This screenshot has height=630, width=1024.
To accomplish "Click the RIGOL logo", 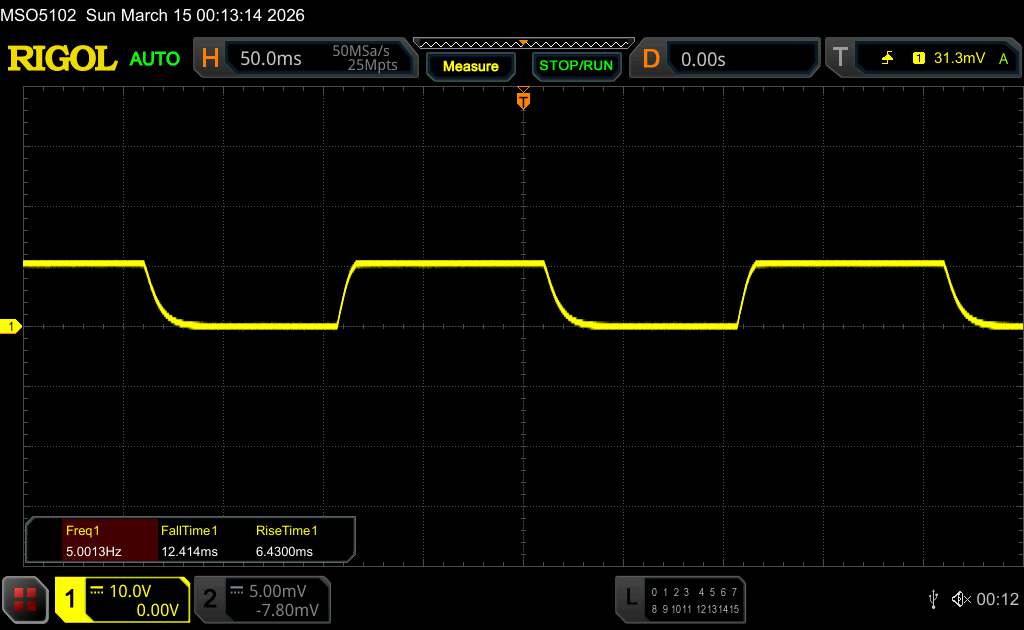I will coord(62,59).
